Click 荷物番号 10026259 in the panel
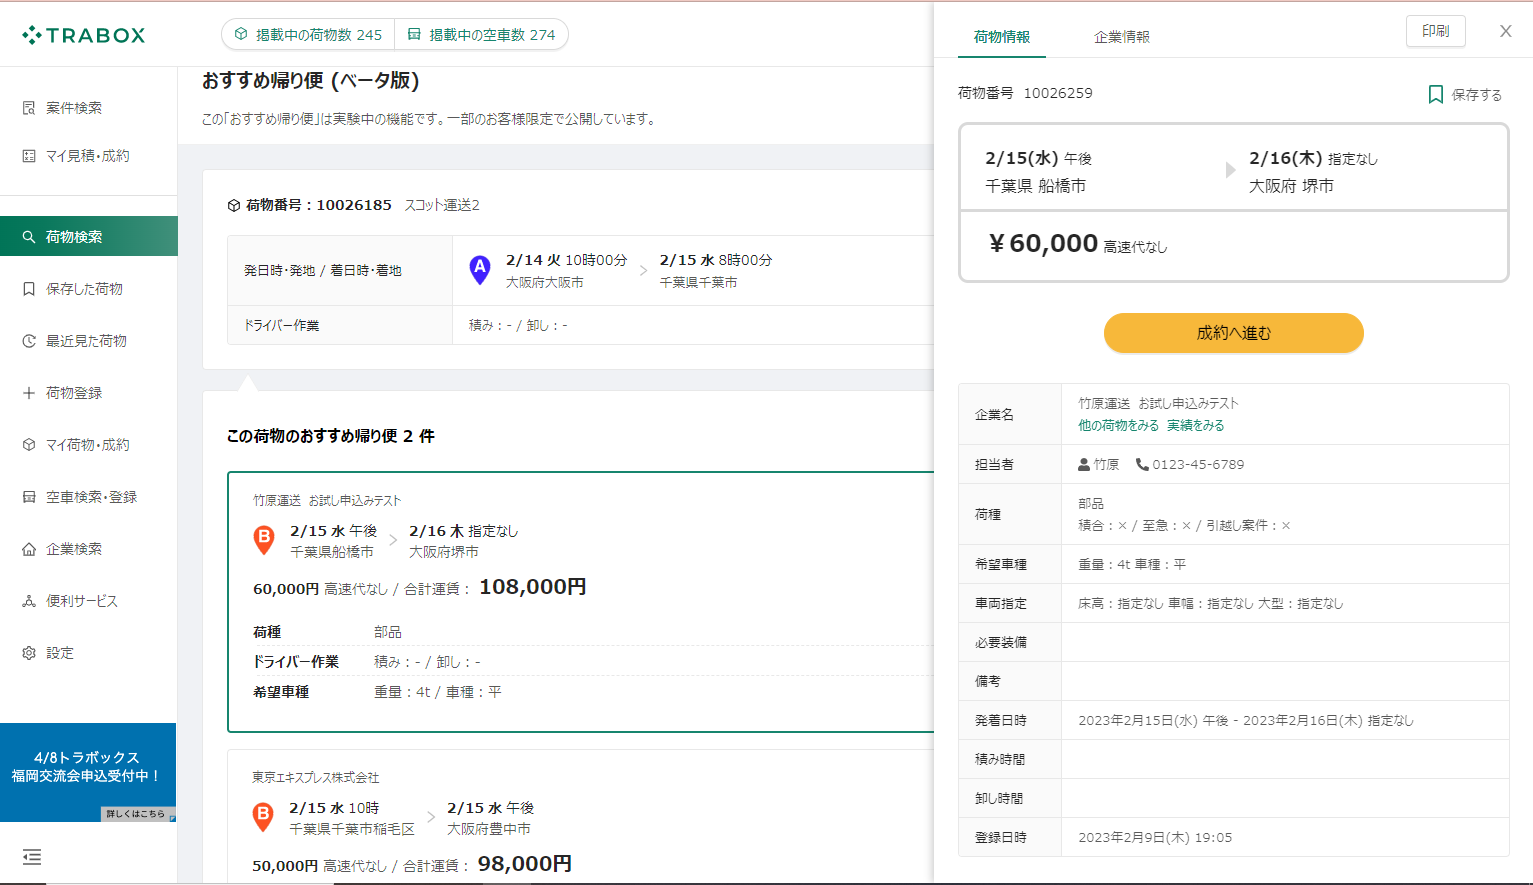This screenshot has height=885, width=1533. coord(1025,93)
